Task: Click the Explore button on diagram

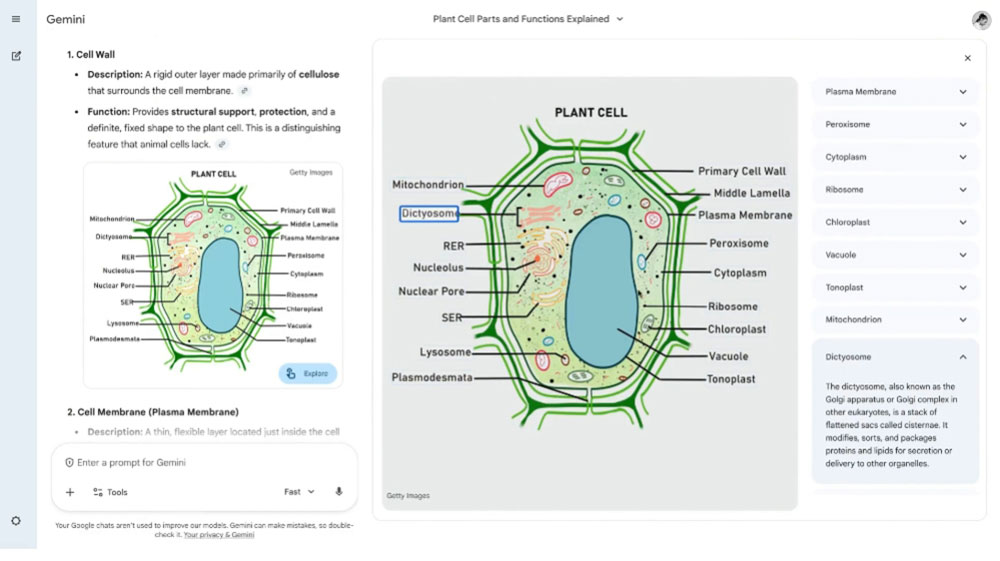Action: [307, 374]
